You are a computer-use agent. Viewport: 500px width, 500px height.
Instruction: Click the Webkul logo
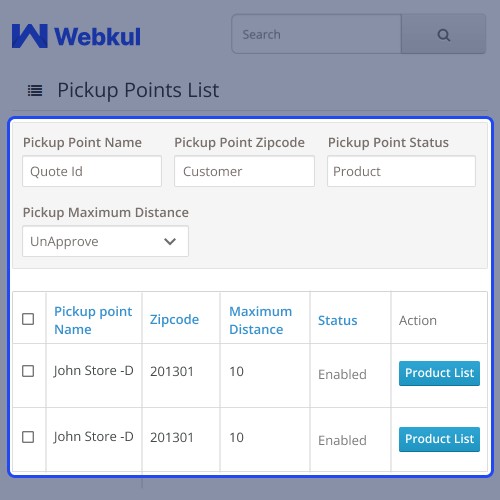tap(76, 36)
